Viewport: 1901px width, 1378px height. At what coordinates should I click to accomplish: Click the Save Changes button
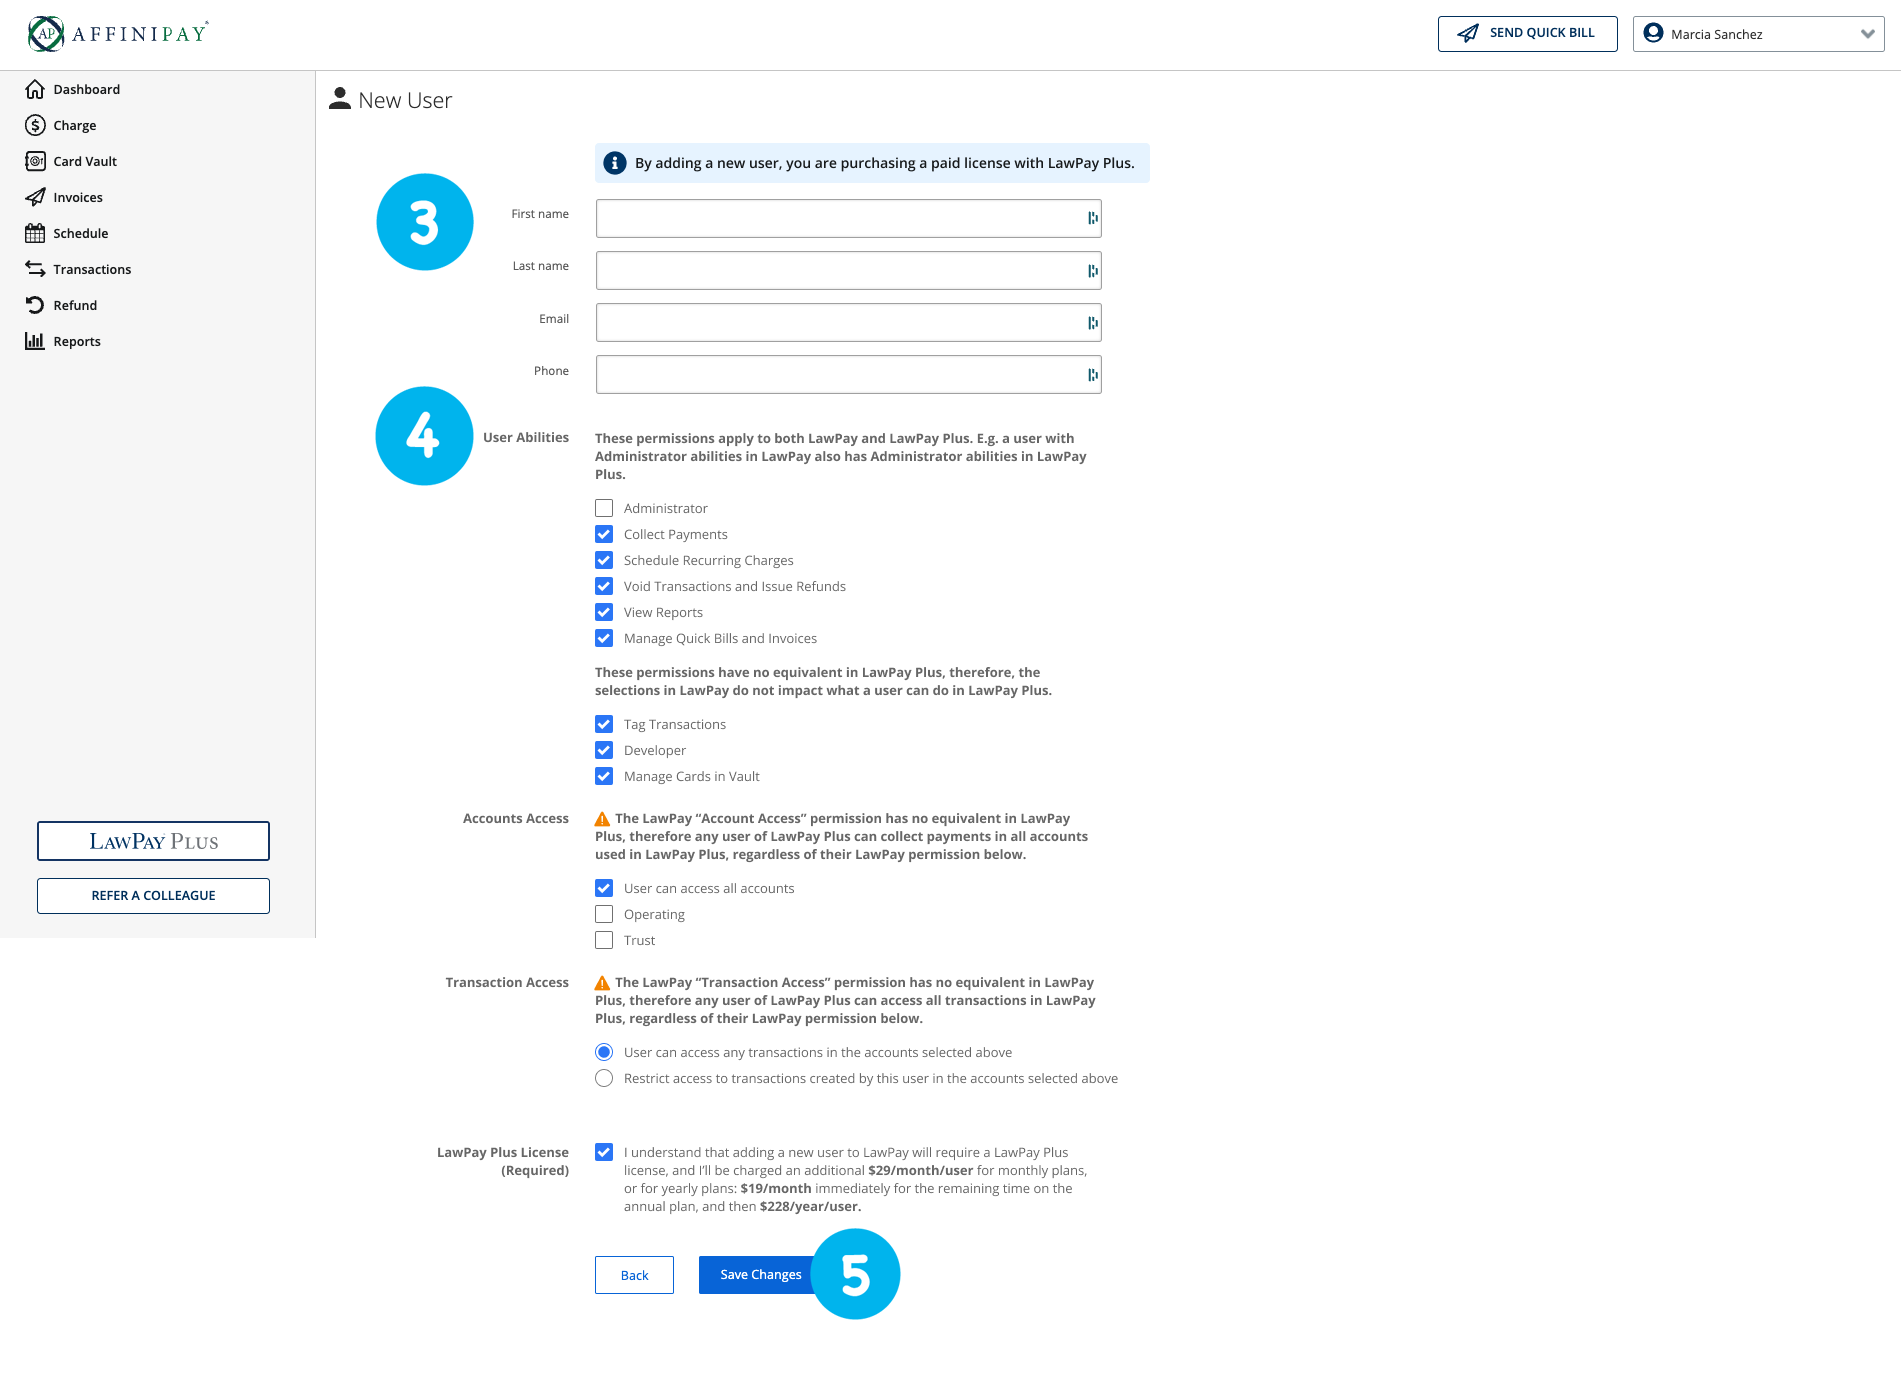pos(760,1275)
